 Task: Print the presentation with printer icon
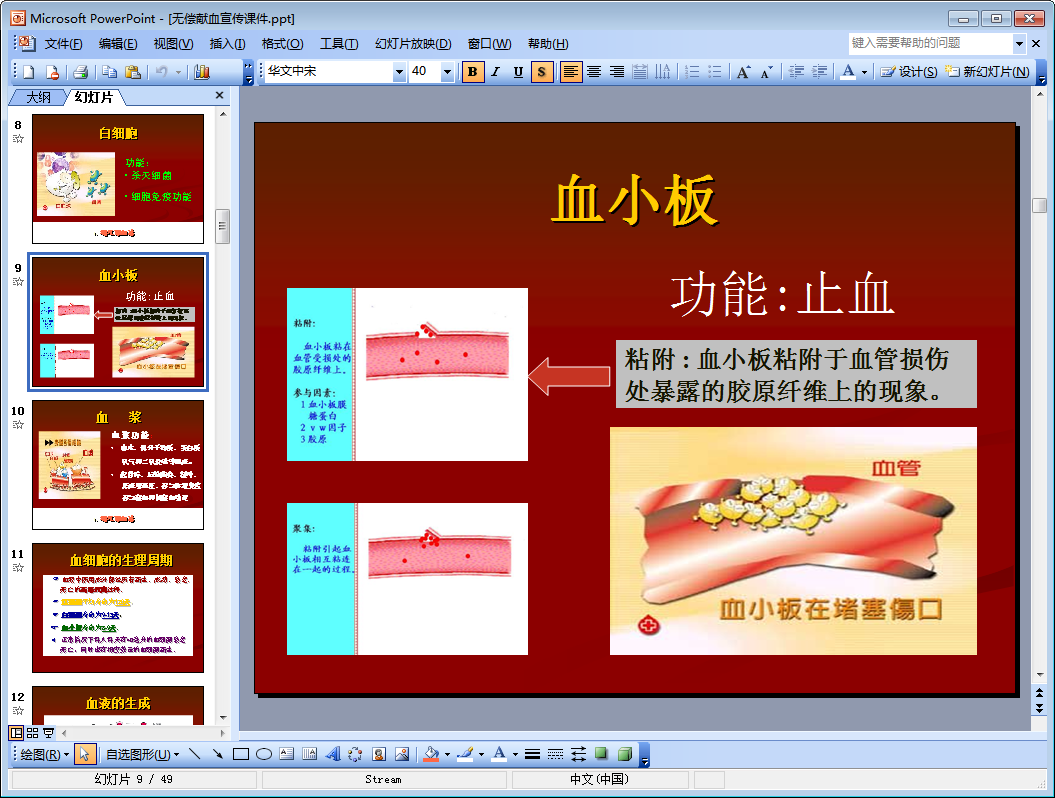[81, 72]
